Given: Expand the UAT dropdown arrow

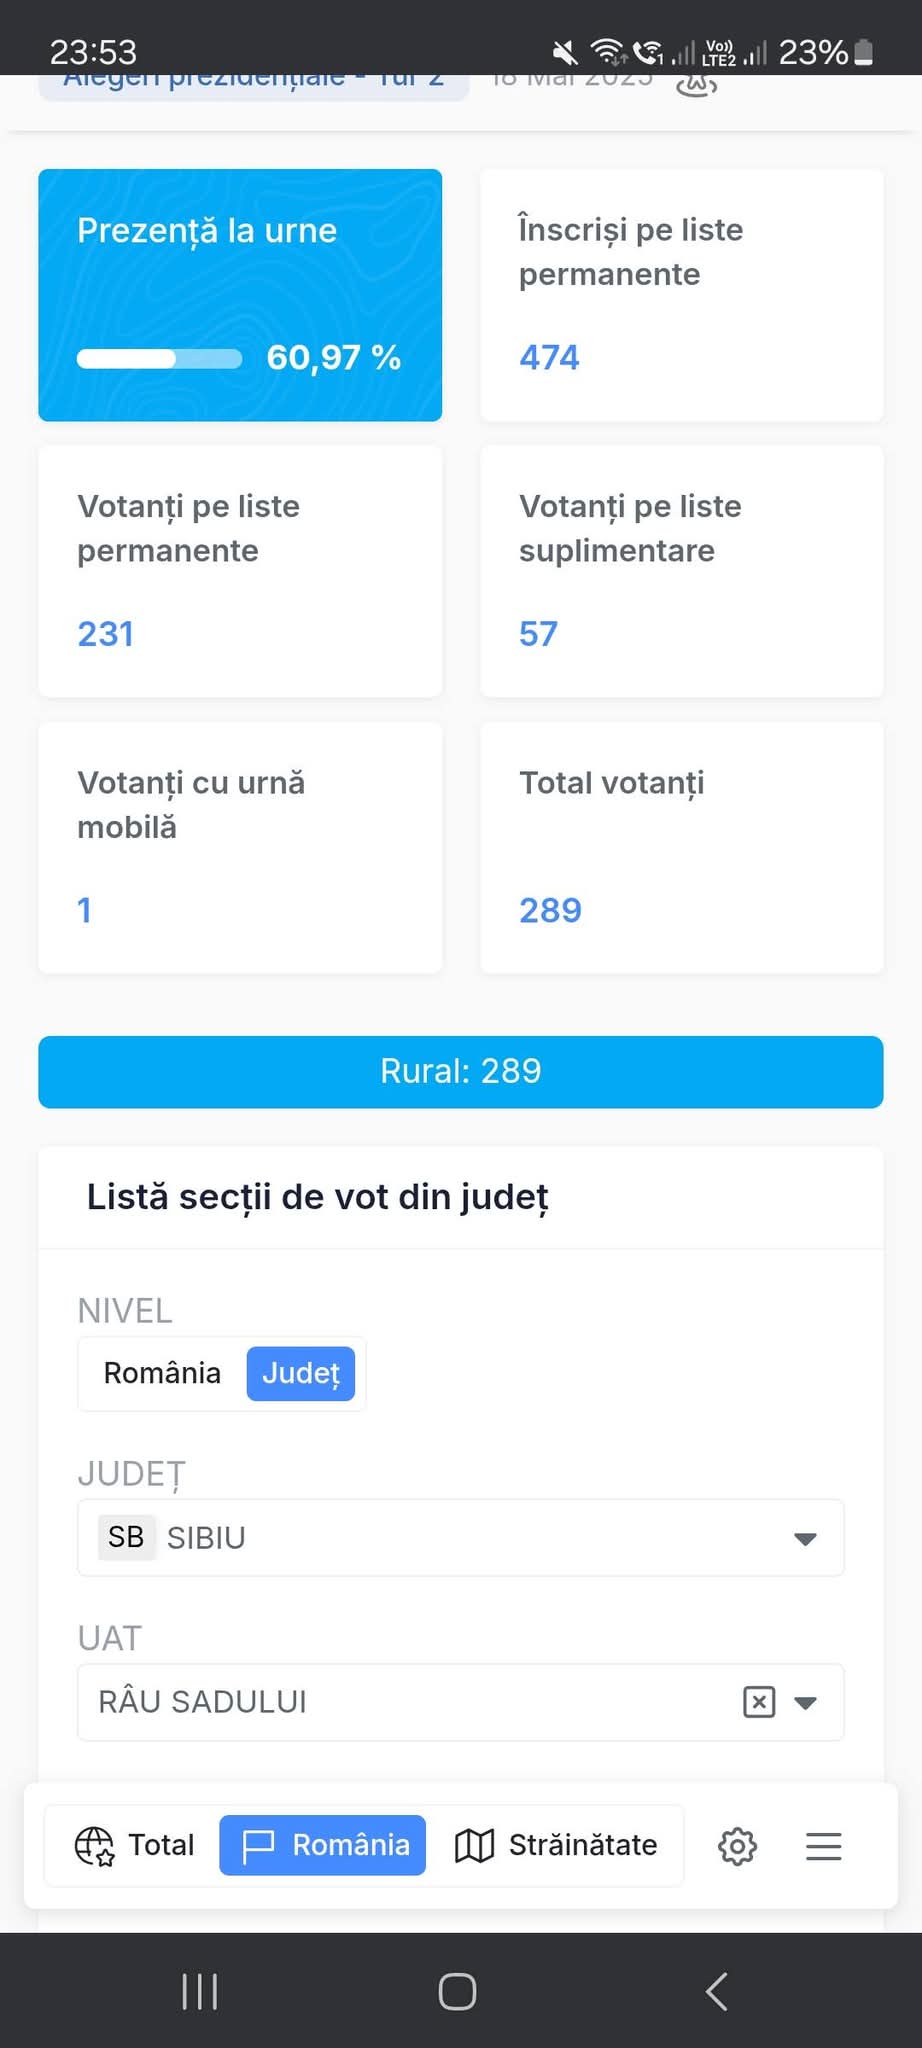Looking at the screenshot, I should 805,1702.
